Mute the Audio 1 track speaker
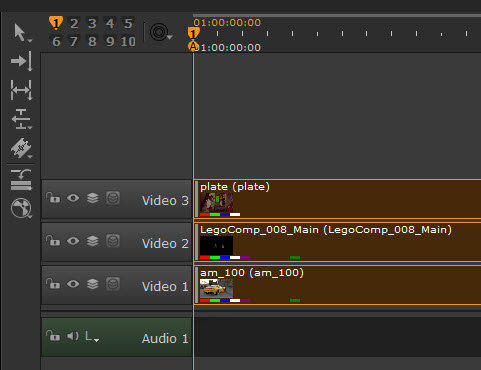481x370 pixels. pos(73,336)
